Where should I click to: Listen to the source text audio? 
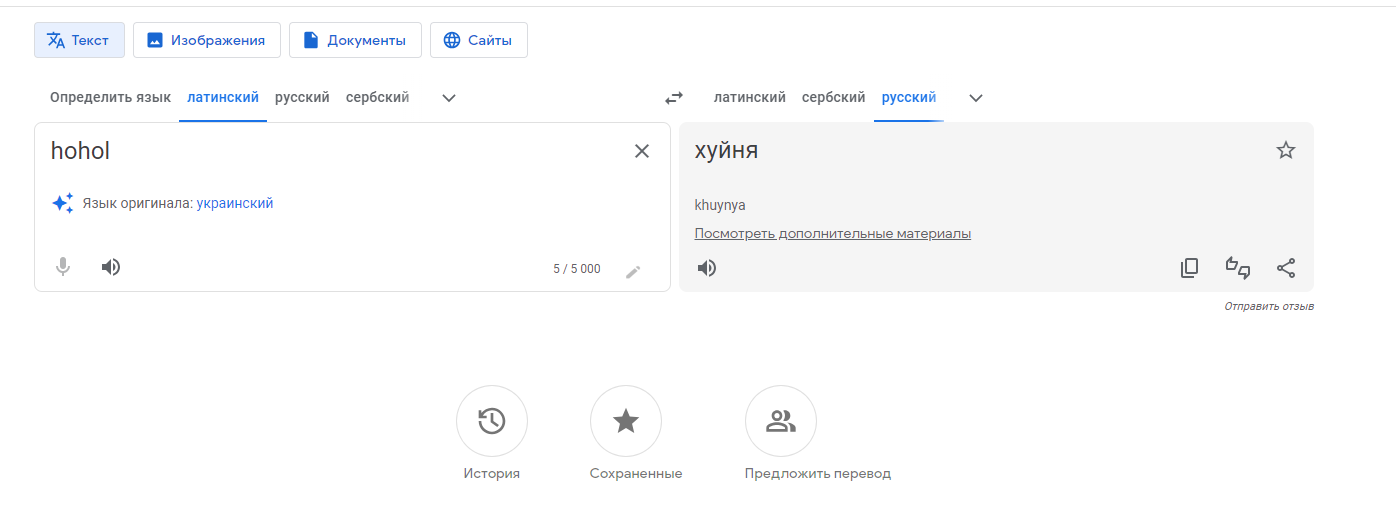[x=111, y=267]
